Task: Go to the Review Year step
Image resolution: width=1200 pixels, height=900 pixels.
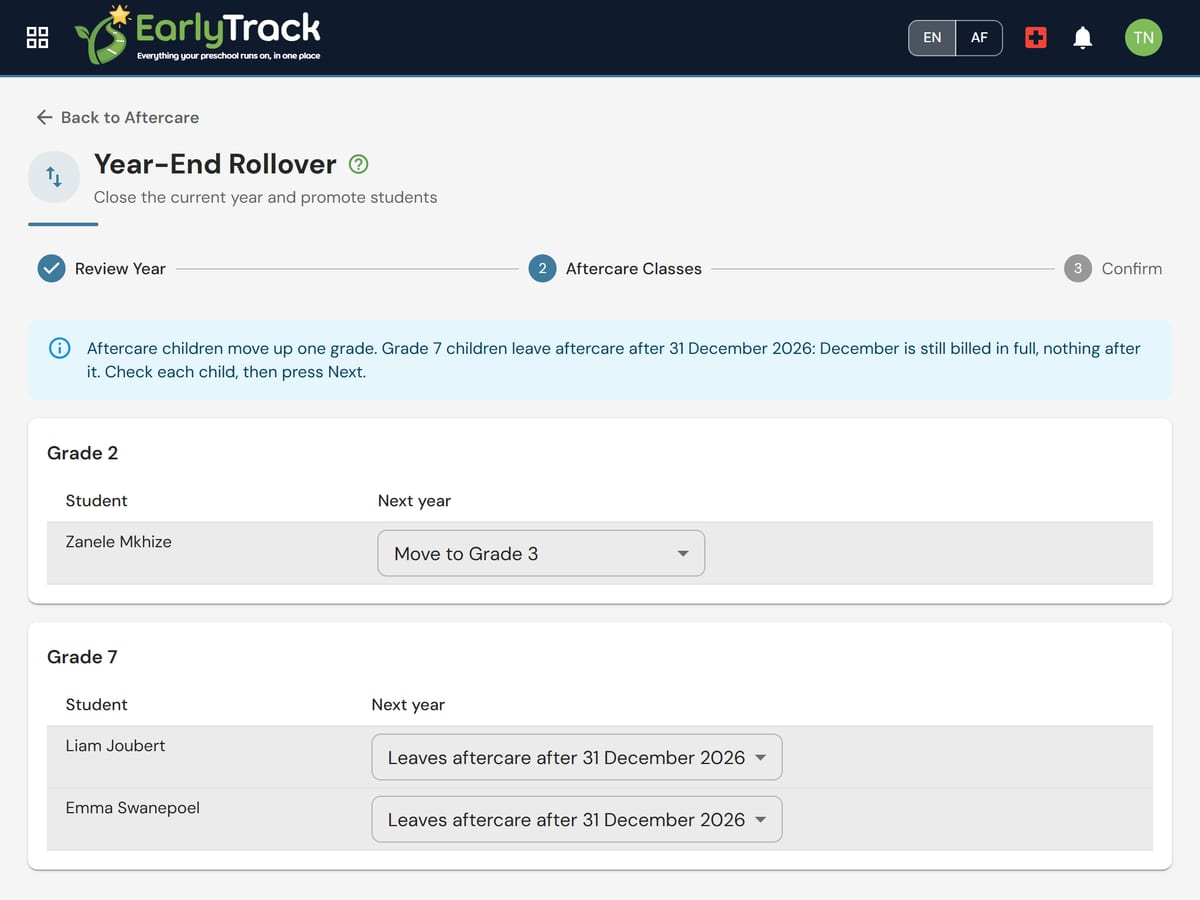Action: click(102, 268)
